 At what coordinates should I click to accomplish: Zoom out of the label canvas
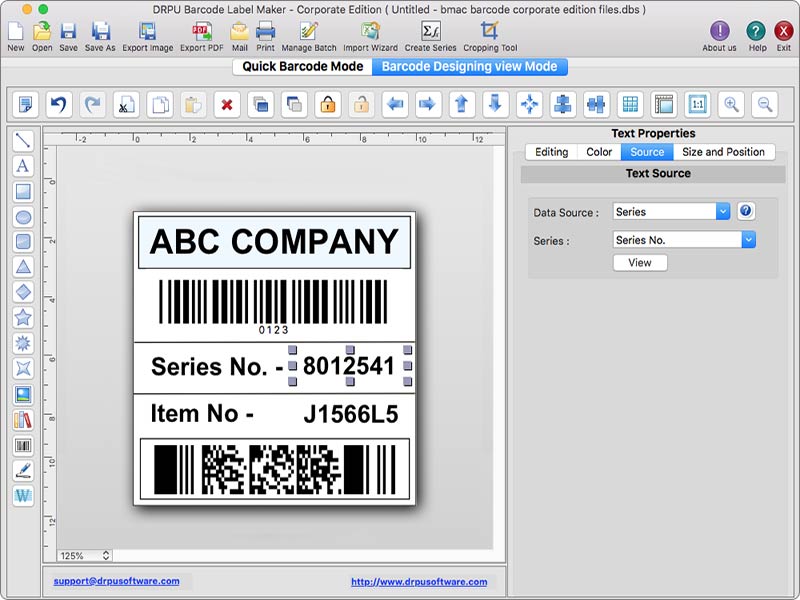pyautogui.click(x=765, y=105)
